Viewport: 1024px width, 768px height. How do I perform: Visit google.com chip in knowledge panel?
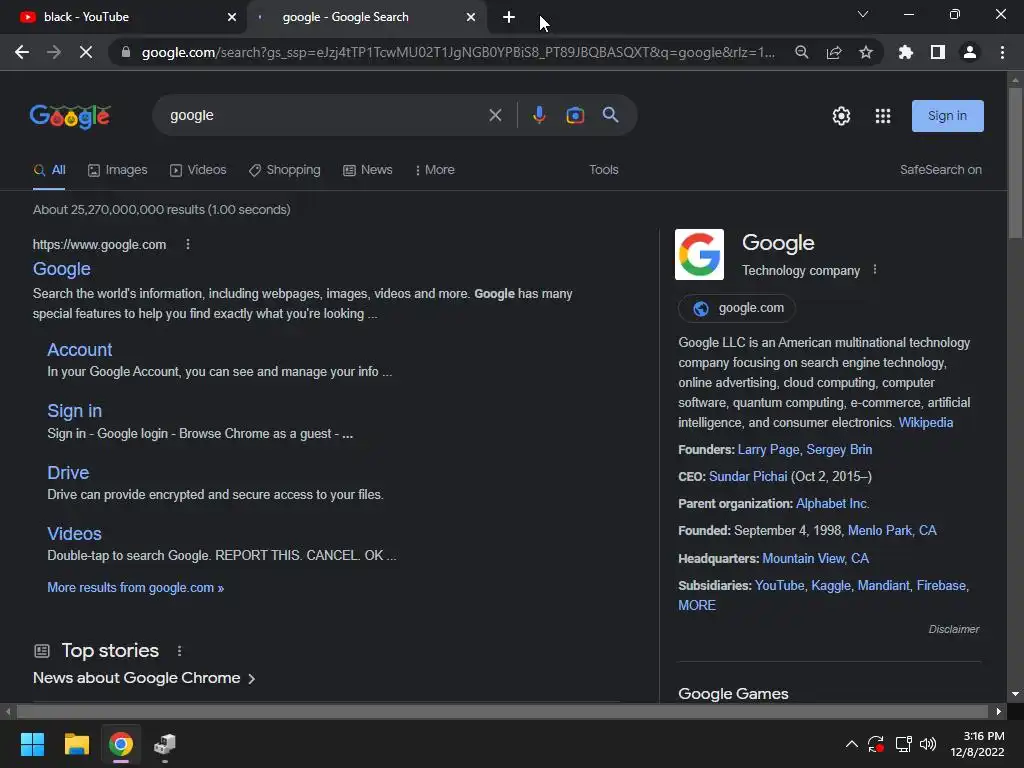(737, 308)
